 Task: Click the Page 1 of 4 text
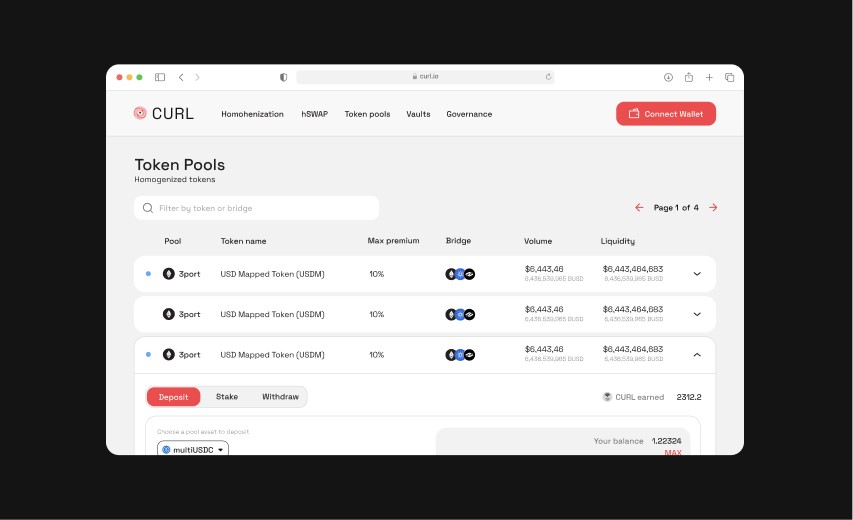click(x=676, y=208)
